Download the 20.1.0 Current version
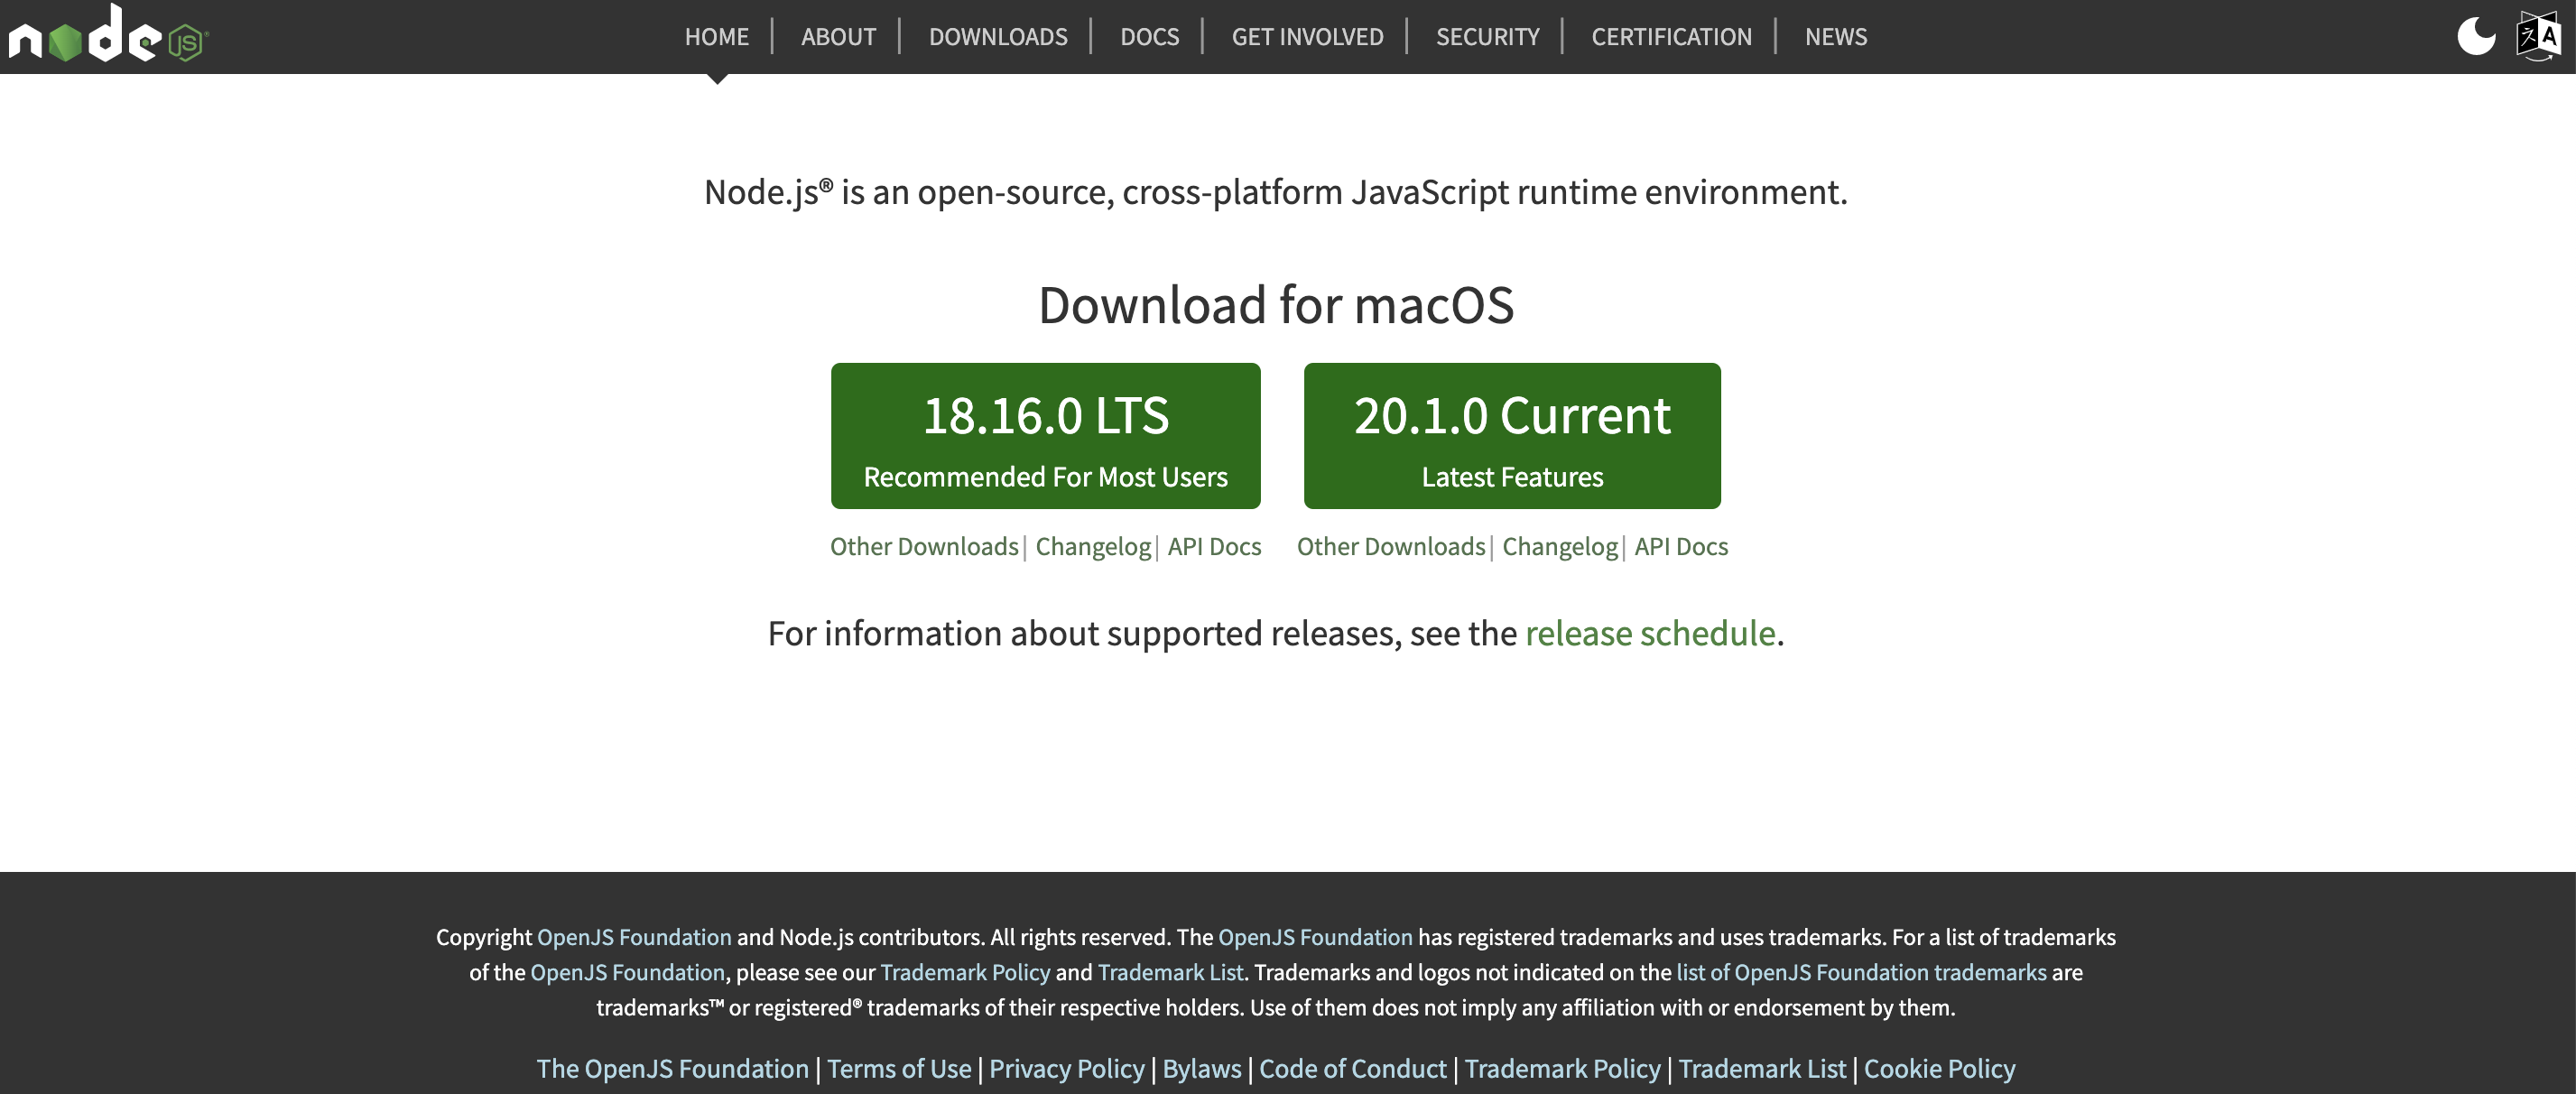Image resolution: width=2576 pixels, height=1094 pixels. coord(1511,436)
